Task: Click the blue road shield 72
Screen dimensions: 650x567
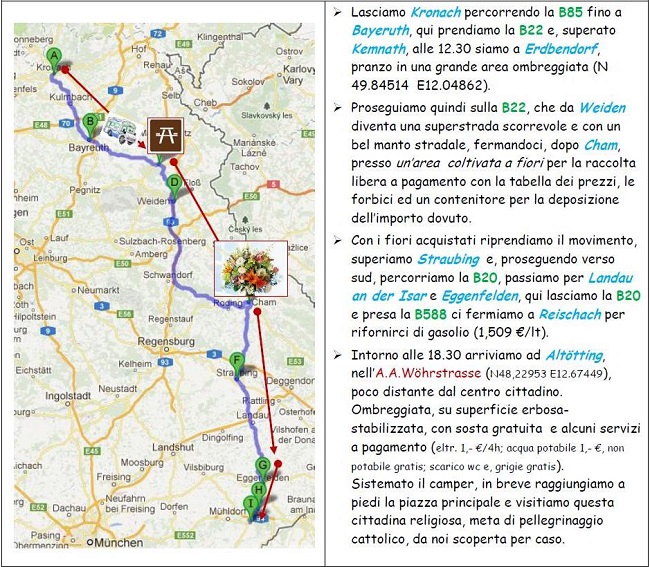Action: 158,34
